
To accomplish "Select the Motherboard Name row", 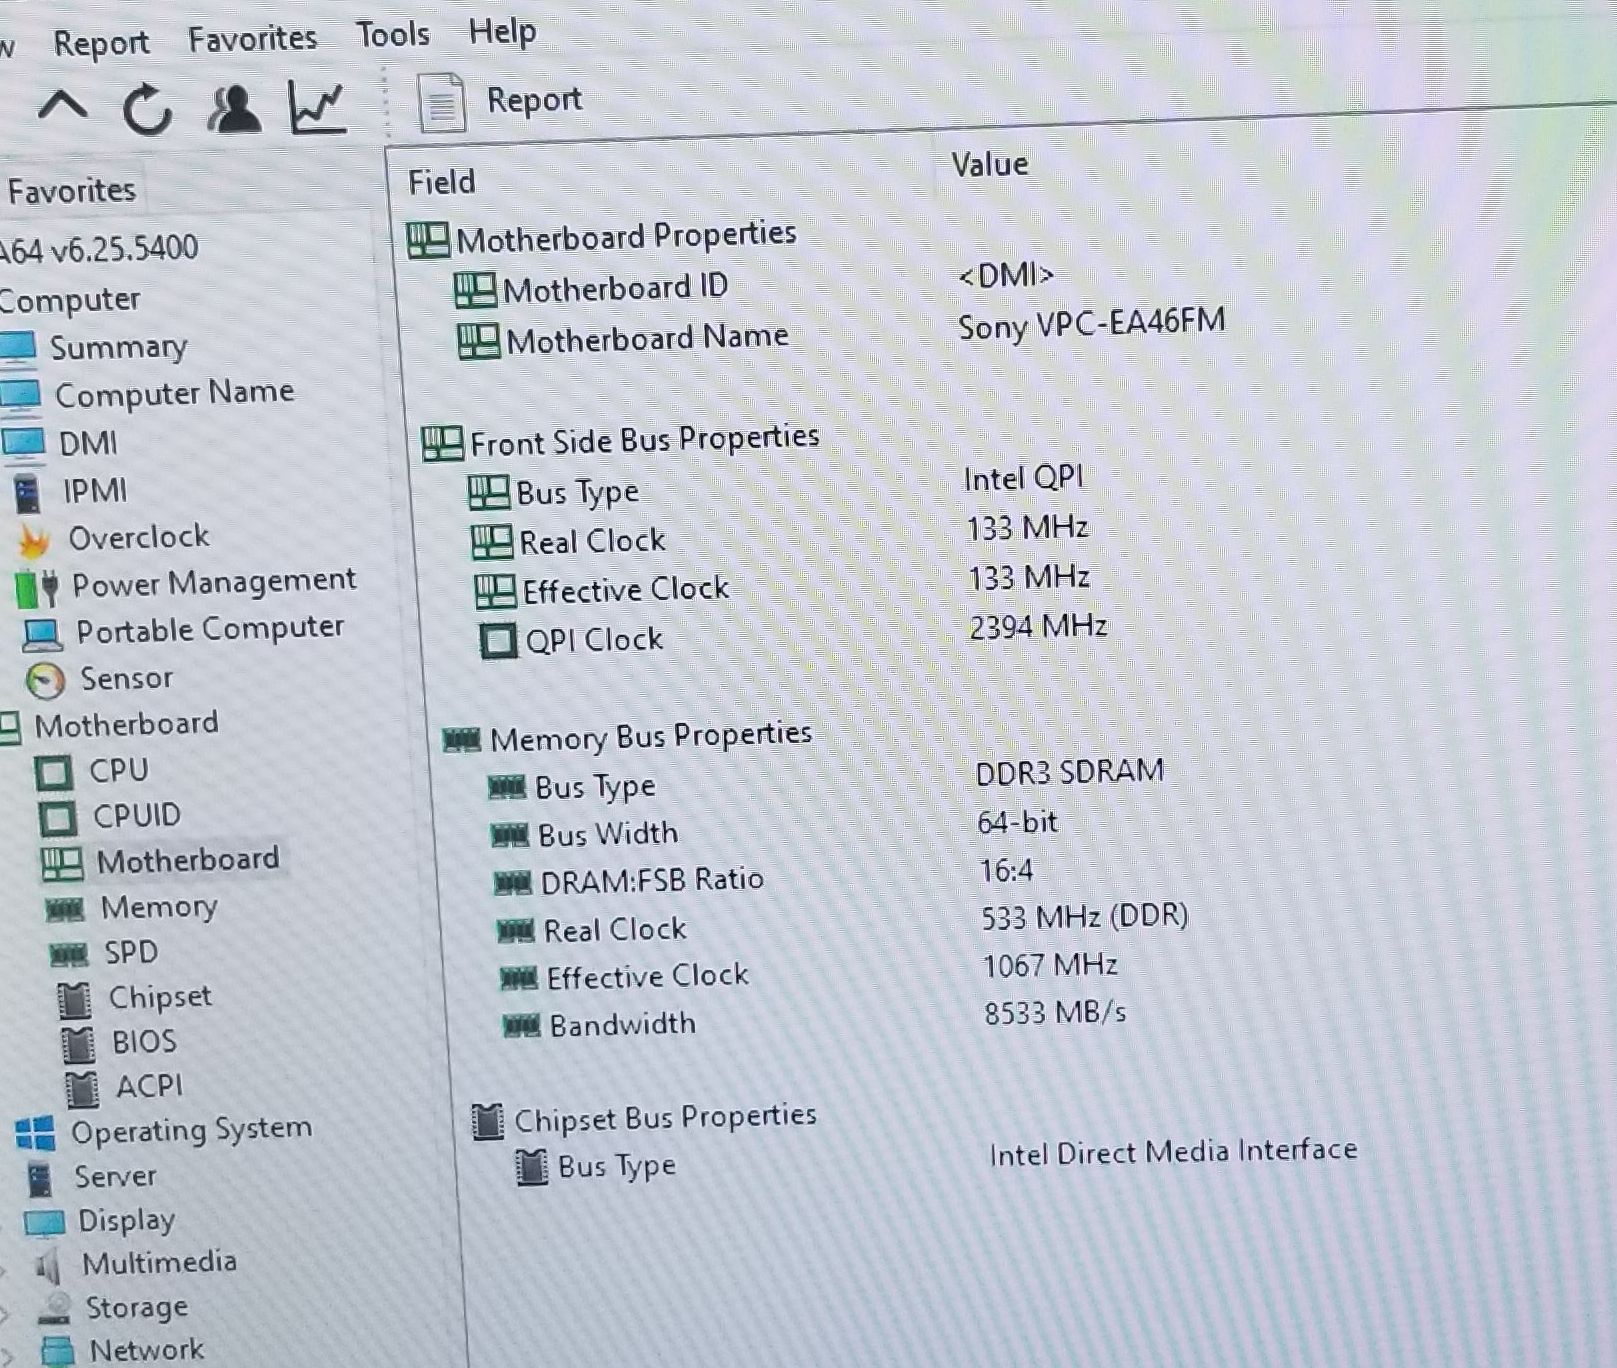I will [x=646, y=339].
